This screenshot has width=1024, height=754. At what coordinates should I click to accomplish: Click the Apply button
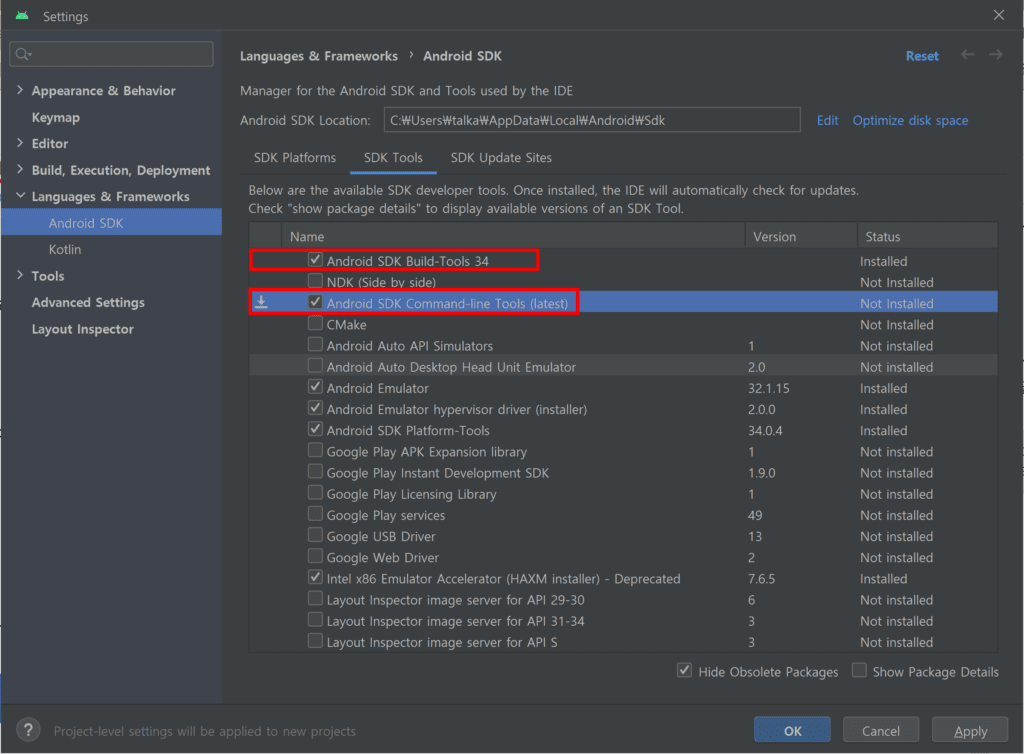pyautogui.click(x=970, y=730)
